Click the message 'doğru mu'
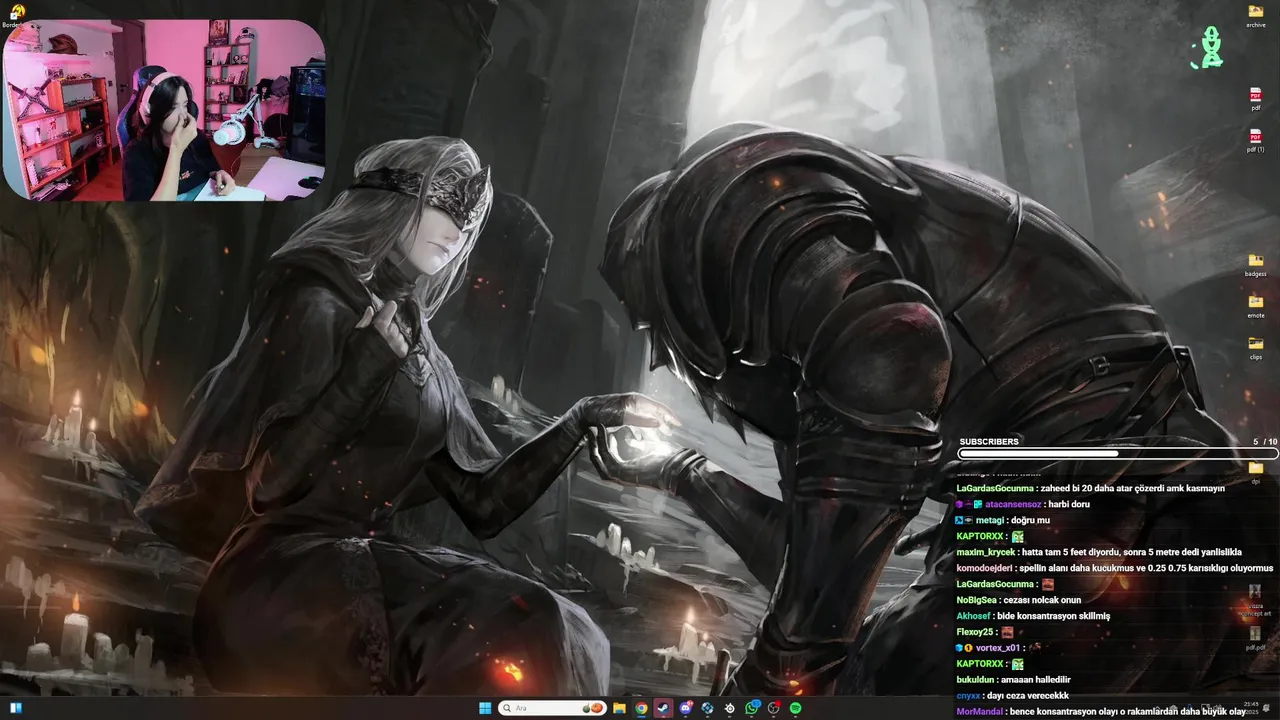Image resolution: width=1280 pixels, height=720 pixels. (x=1032, y=520)
